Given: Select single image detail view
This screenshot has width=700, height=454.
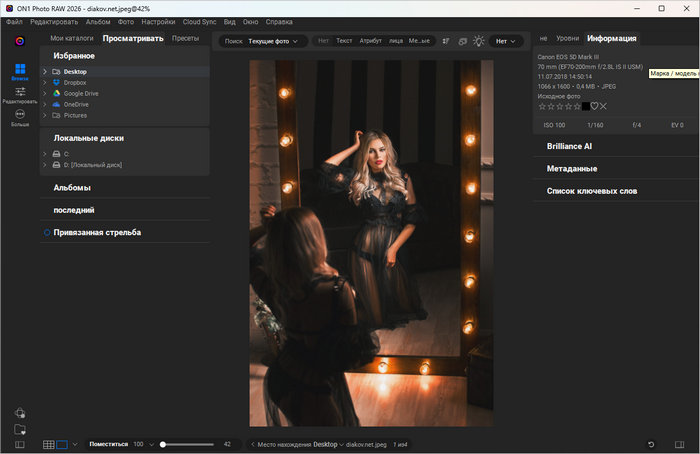Looking at the screenshot, I should [x=62, y=444].
